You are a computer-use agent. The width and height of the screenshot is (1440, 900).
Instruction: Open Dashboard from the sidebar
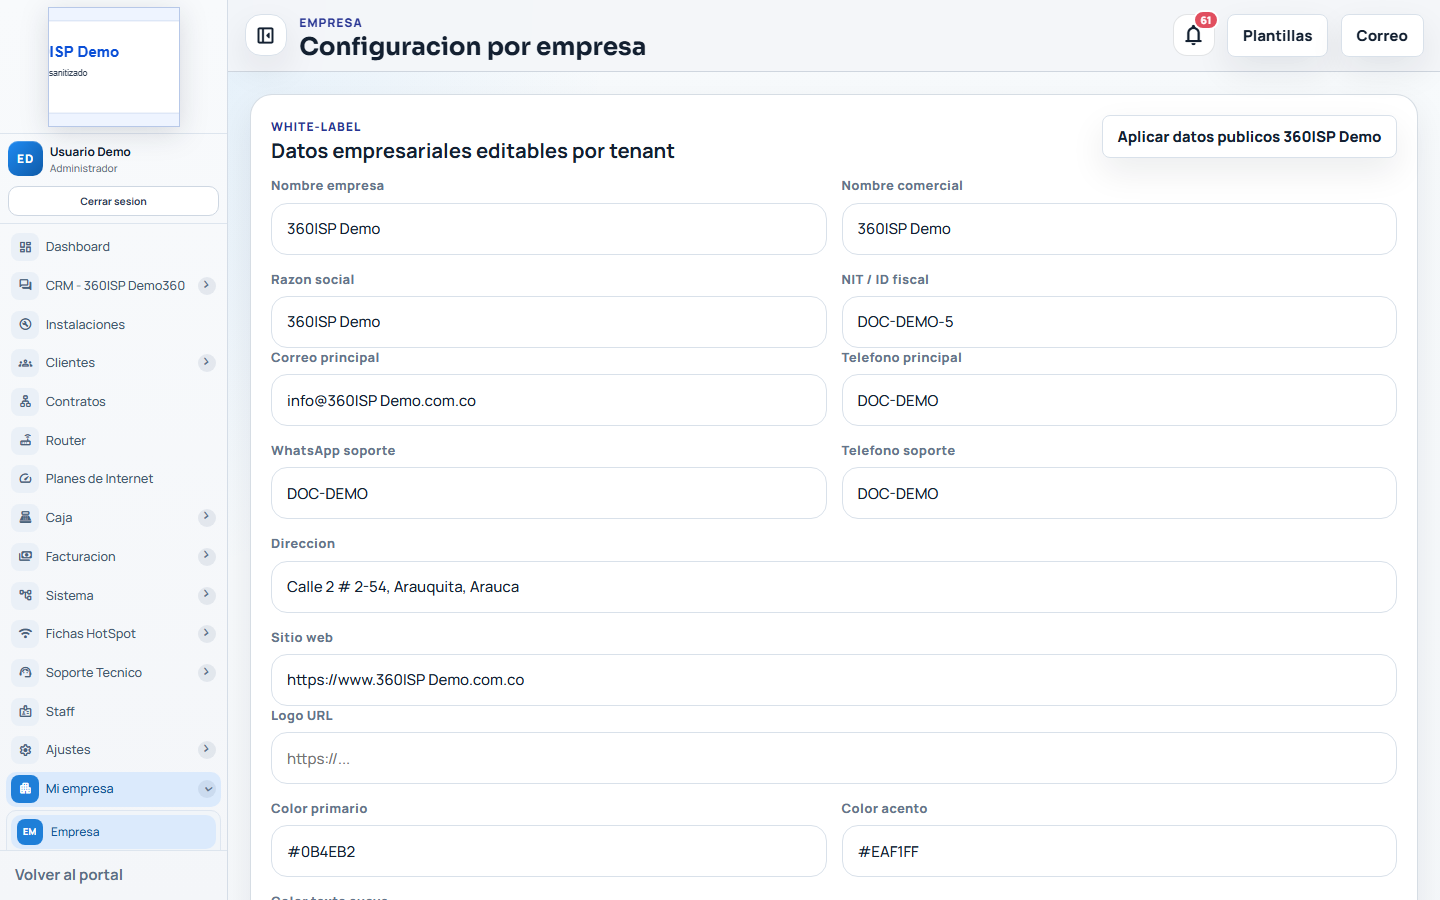click(113, 247)
